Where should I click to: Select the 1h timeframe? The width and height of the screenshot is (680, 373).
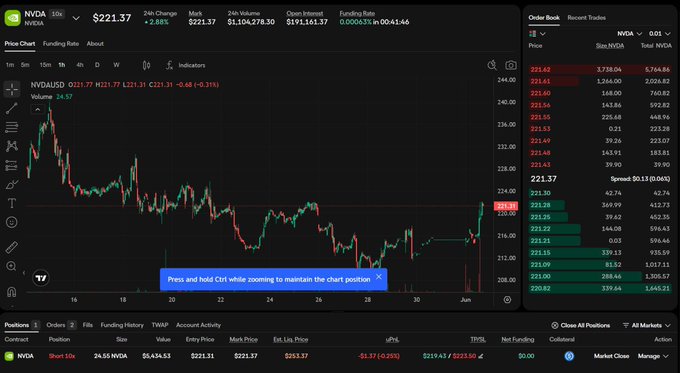click(62, 65)
